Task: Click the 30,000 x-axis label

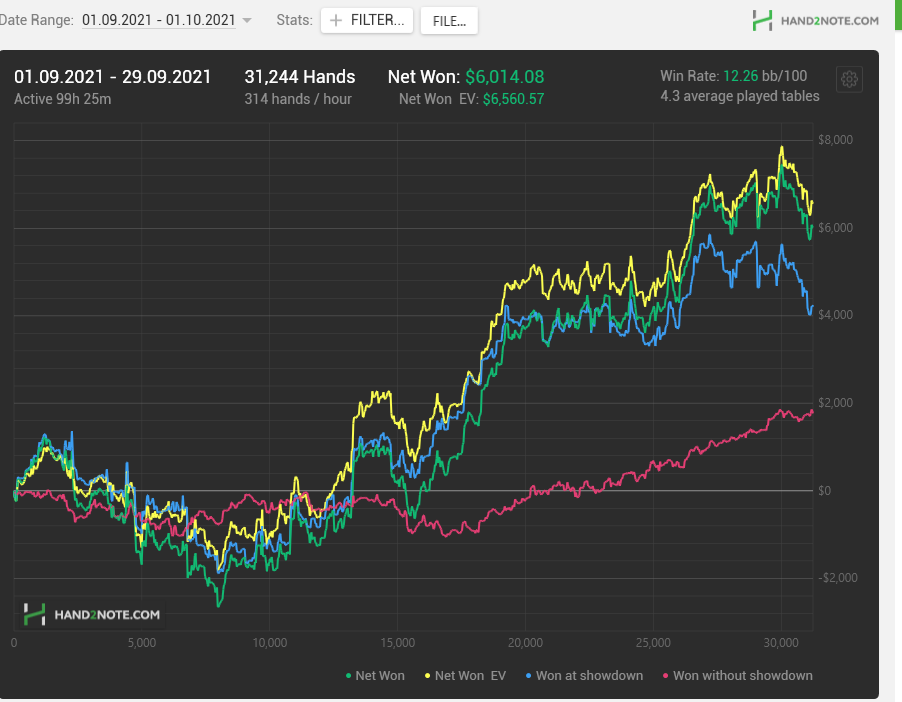Action: point(781,643)
